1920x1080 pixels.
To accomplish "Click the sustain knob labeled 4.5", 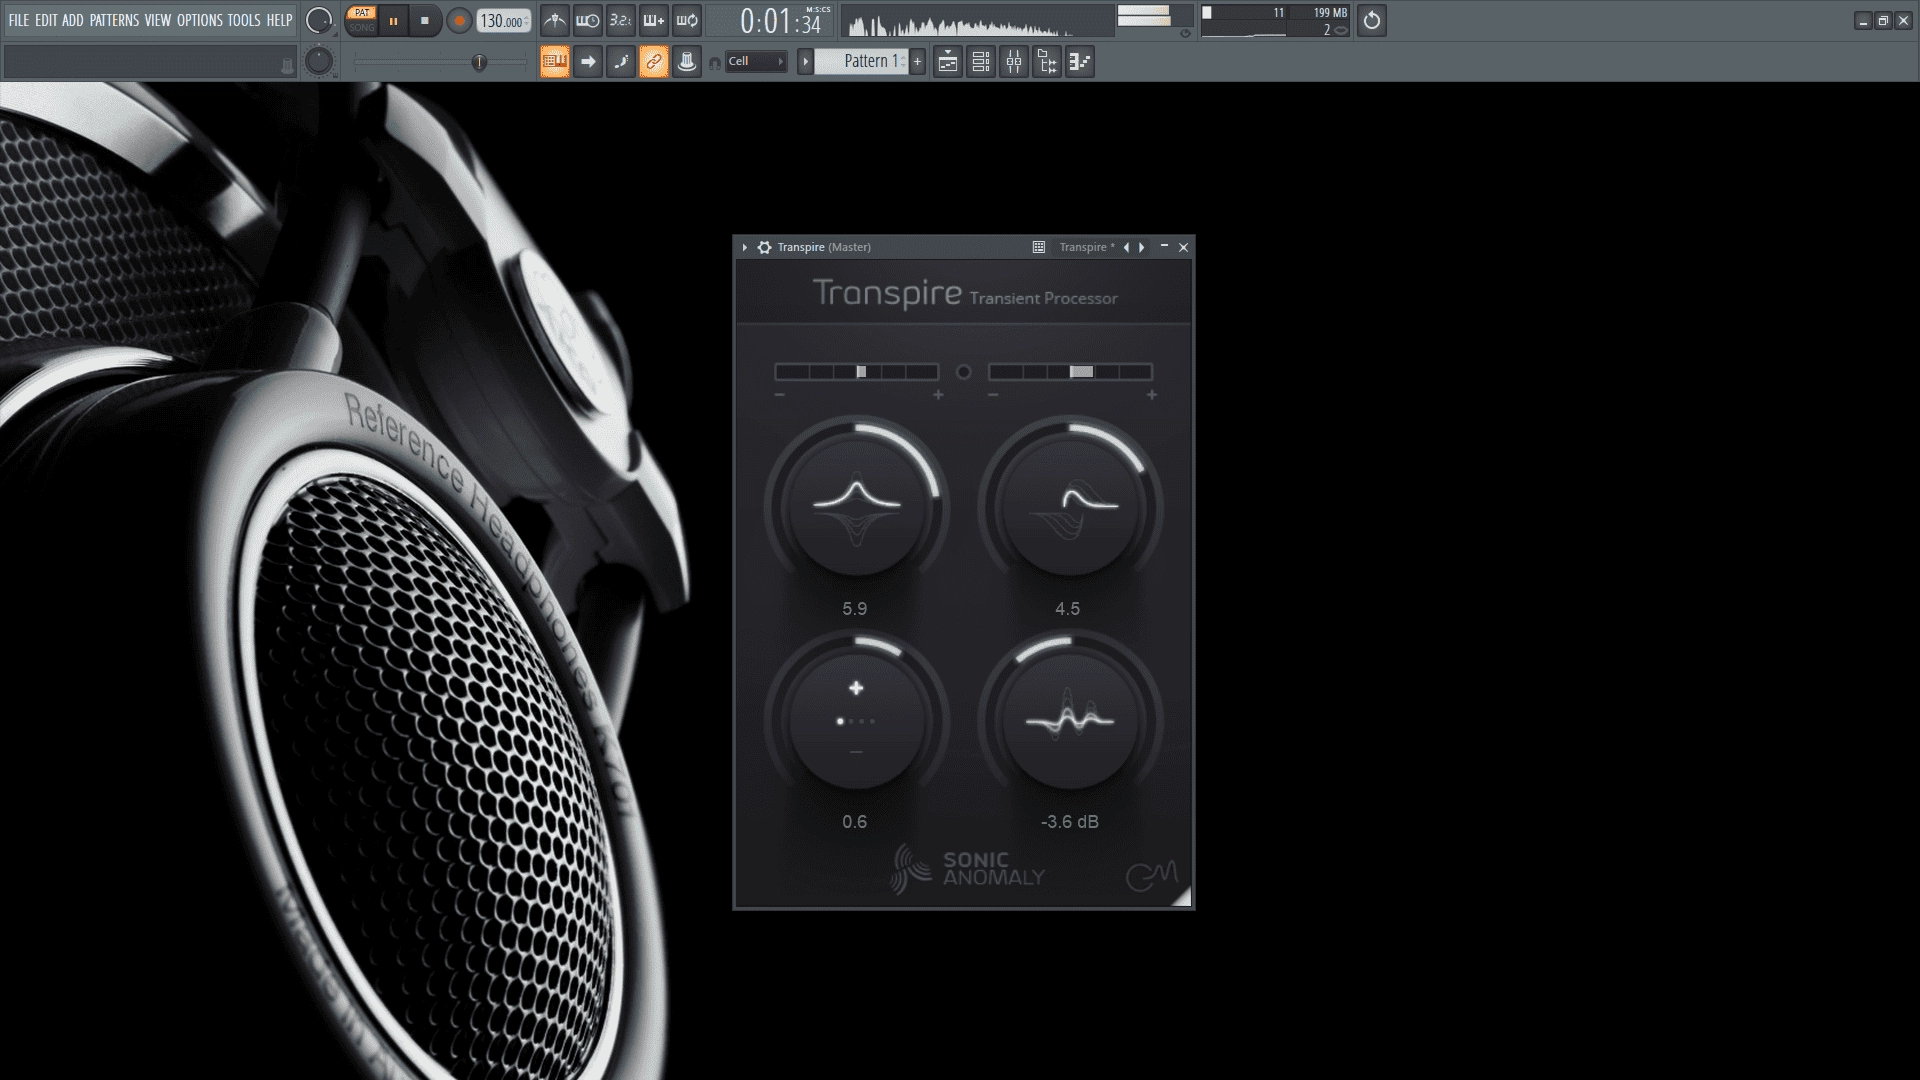I will point(1070,507).
